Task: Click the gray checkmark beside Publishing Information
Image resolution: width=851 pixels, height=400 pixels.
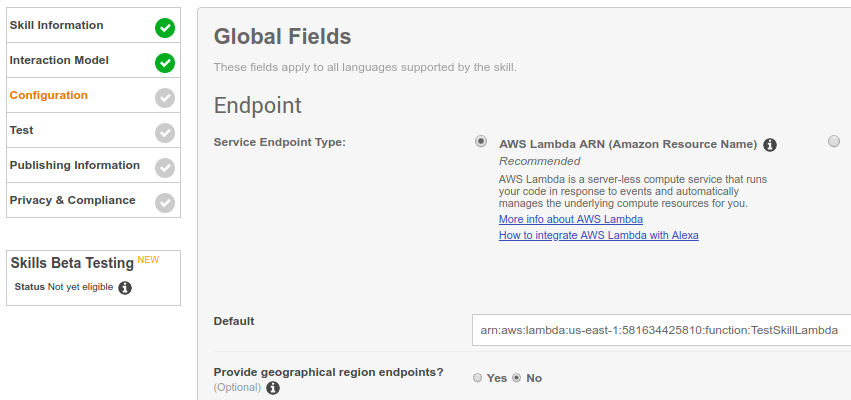Action: click(165, 168)
